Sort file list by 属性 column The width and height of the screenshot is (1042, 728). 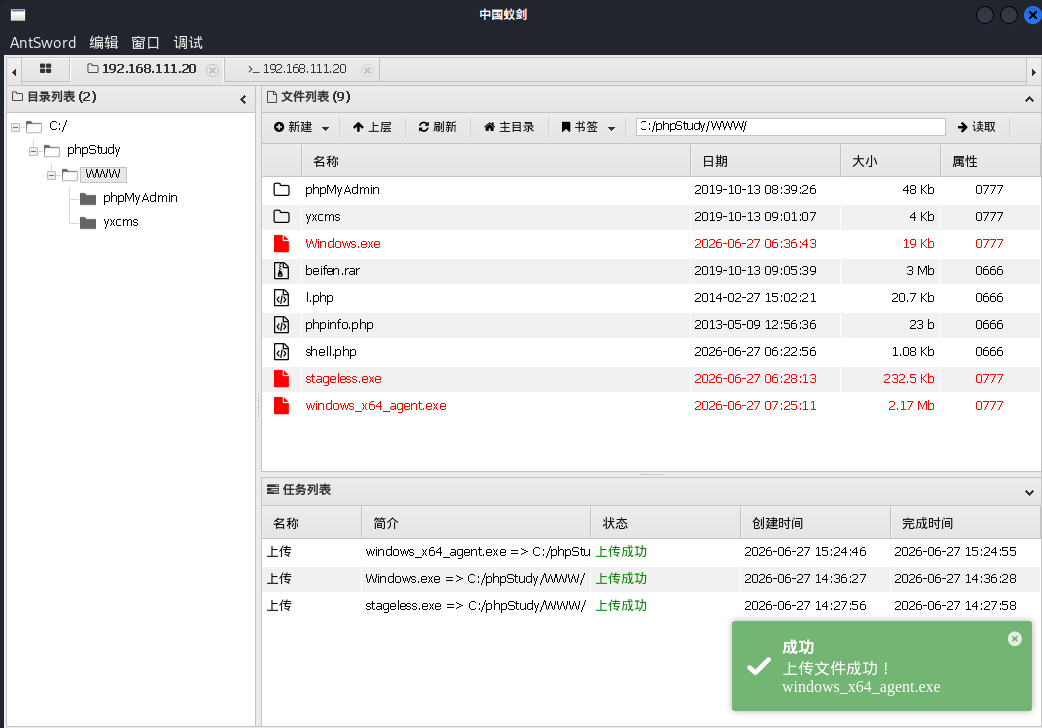(990, 161)
